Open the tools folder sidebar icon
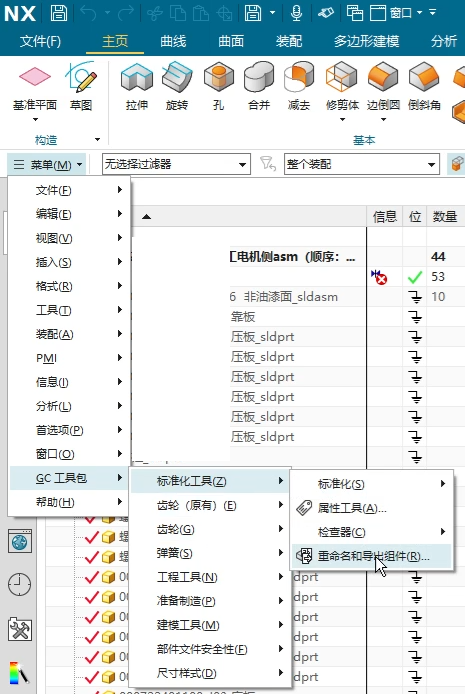 [x=20, y=629]
